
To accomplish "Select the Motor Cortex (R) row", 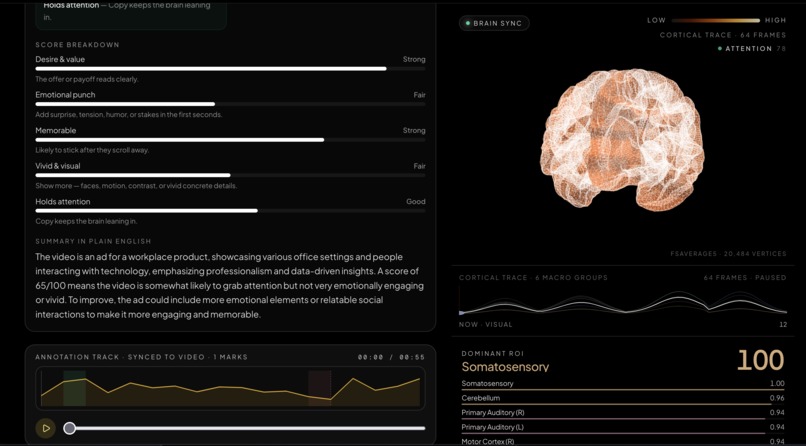I will (623, 441).
